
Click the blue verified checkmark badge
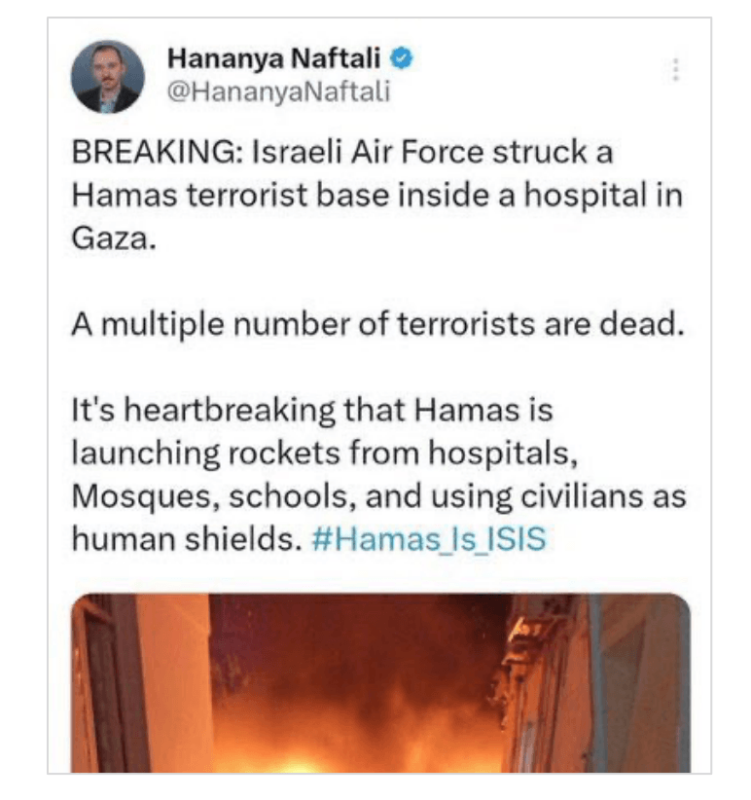pyautogui.click(x=401, y=59)
